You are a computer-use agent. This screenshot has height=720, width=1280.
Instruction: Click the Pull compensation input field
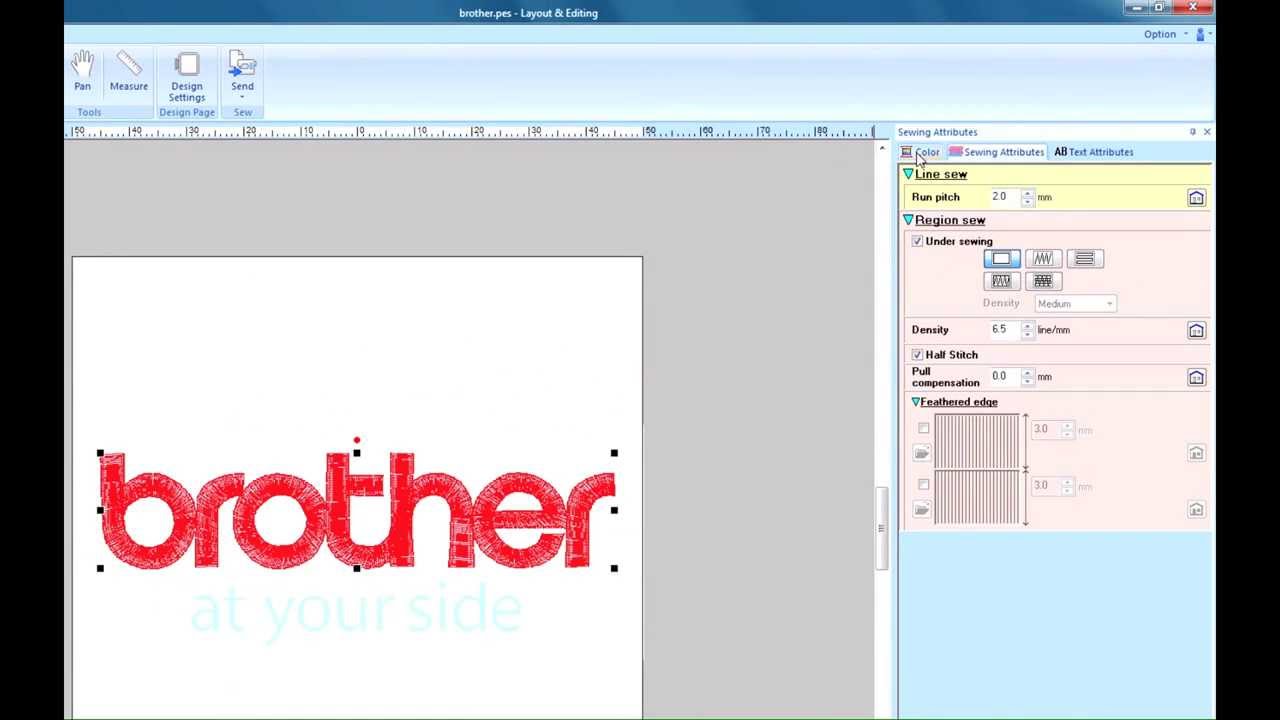pos(1004,377)
